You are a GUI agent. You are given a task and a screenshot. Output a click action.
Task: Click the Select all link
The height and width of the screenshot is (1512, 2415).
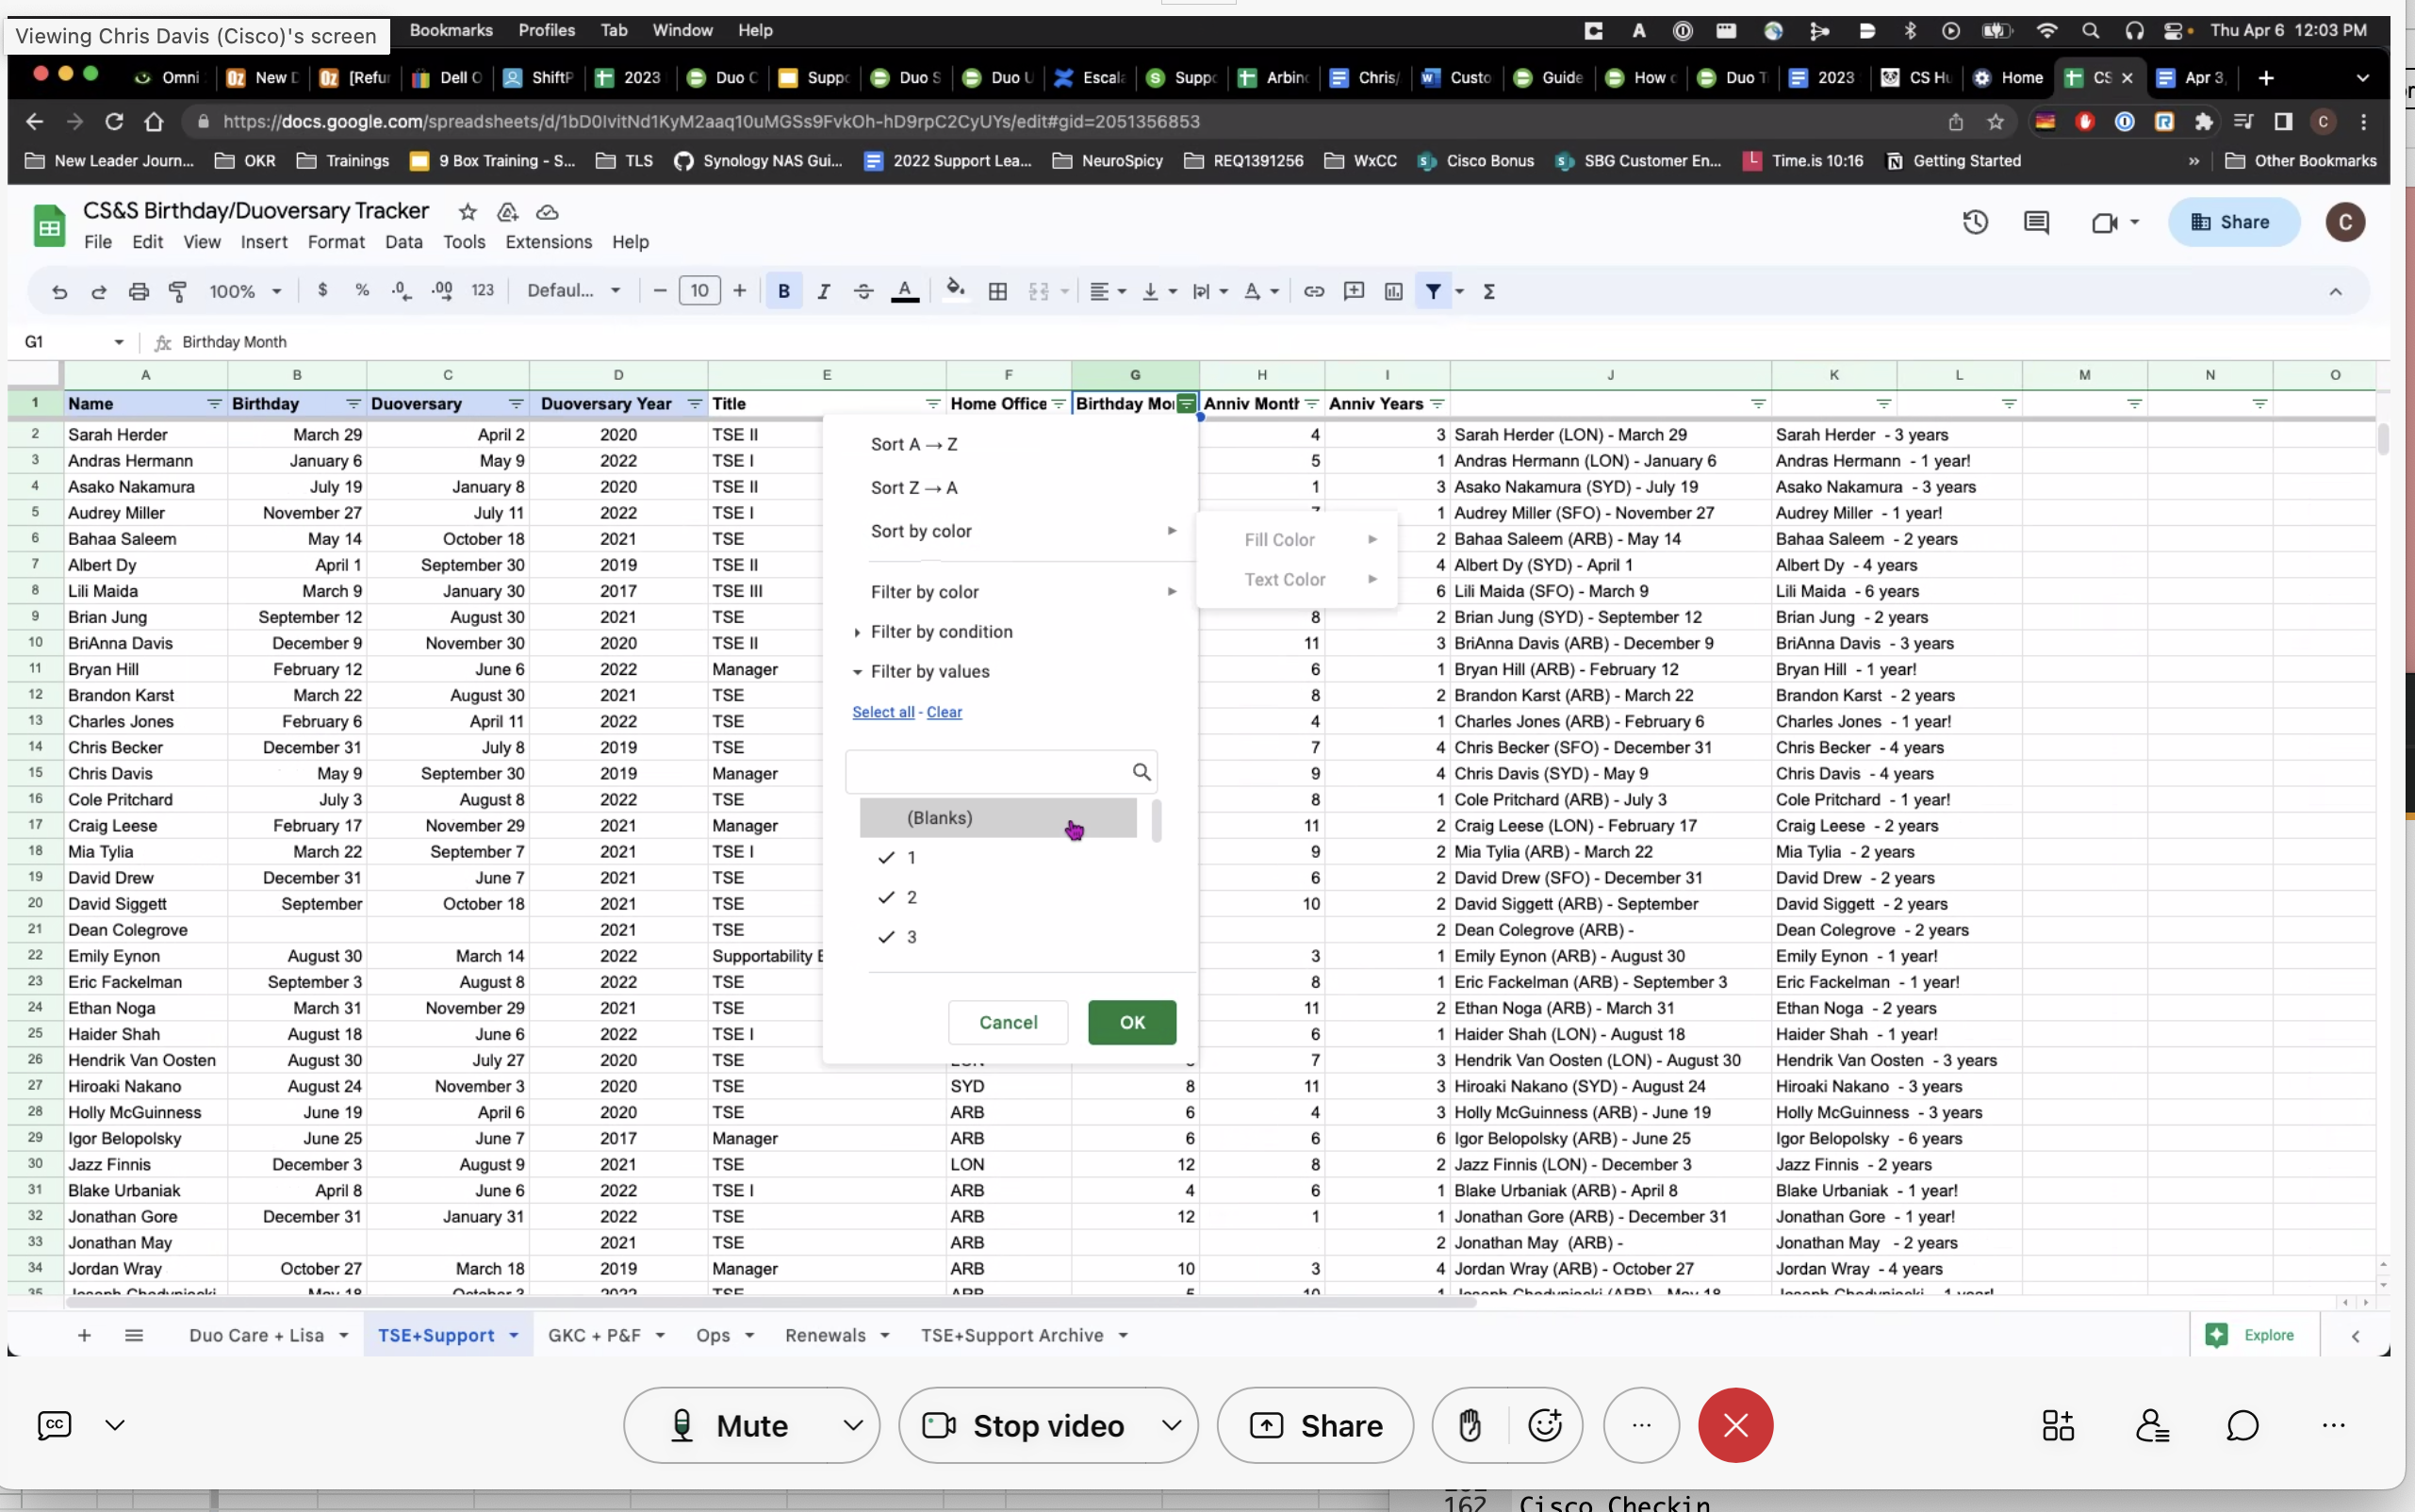[882, 712]
